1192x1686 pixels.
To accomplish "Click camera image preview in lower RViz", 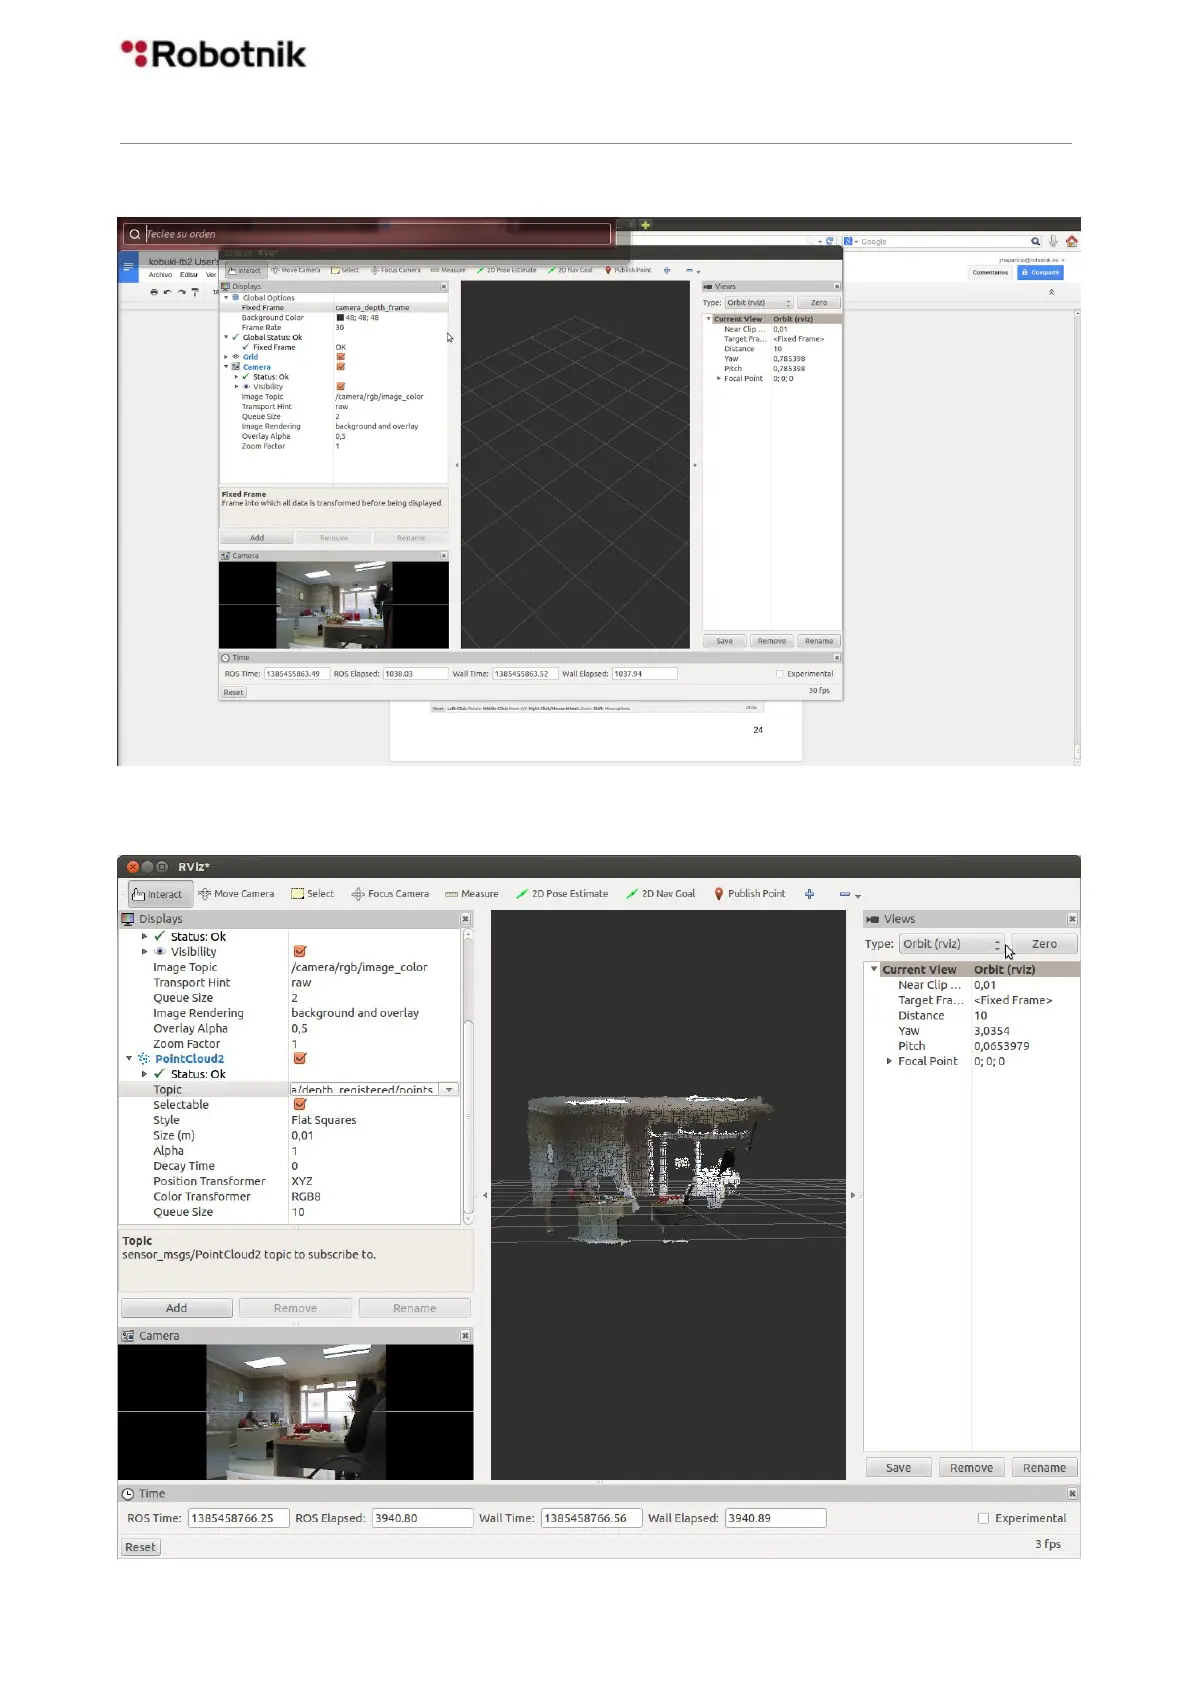I will tap(296, 1412).
